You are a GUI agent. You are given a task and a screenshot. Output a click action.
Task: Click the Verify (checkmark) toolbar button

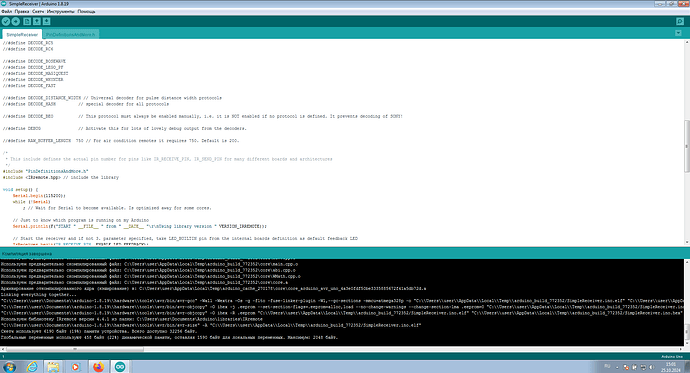(x=6, y=21)
